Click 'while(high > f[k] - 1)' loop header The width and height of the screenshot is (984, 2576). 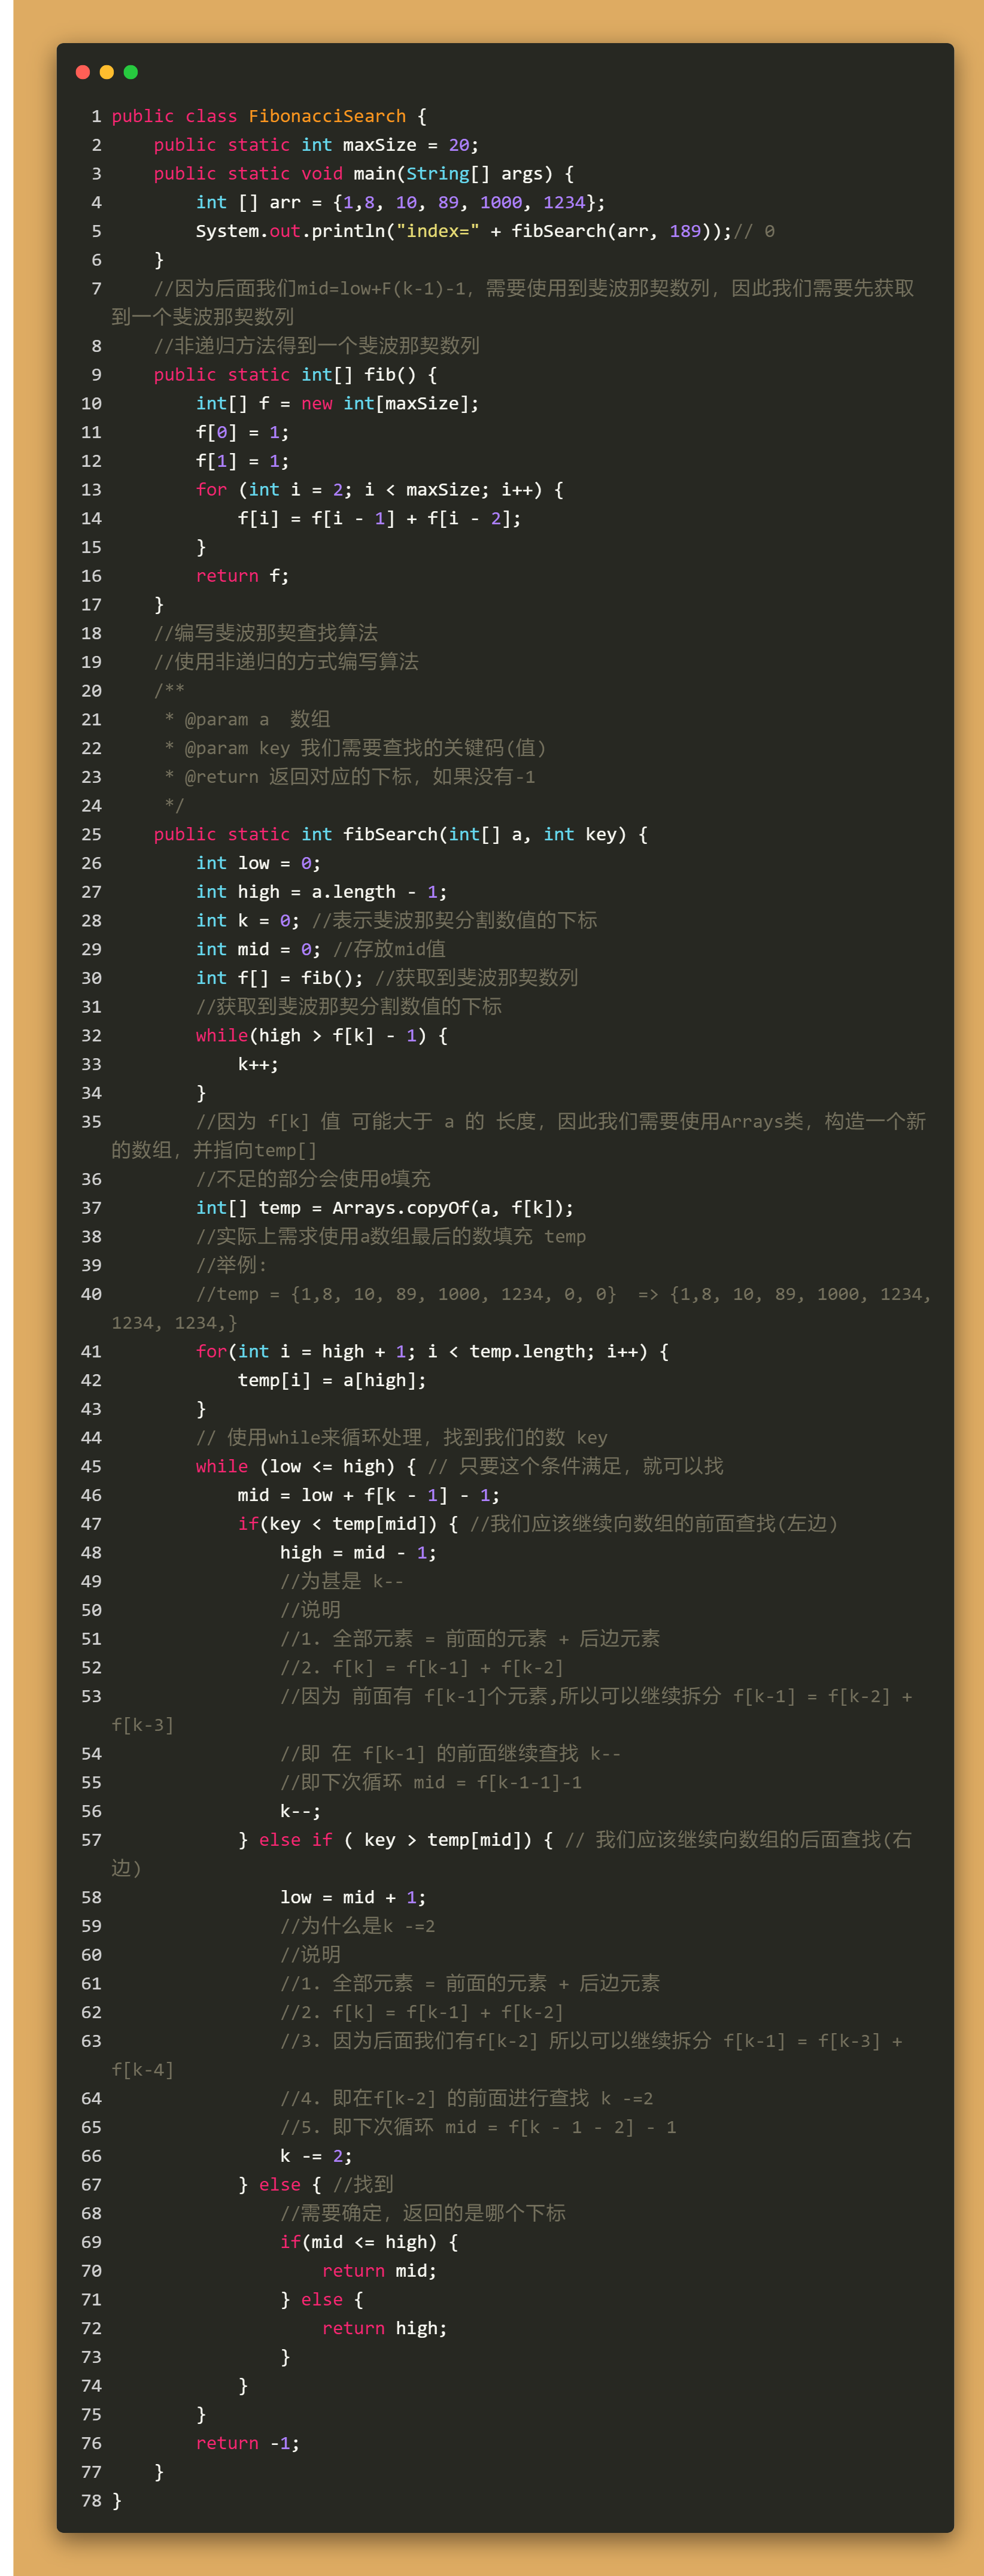click(311, 1036)
